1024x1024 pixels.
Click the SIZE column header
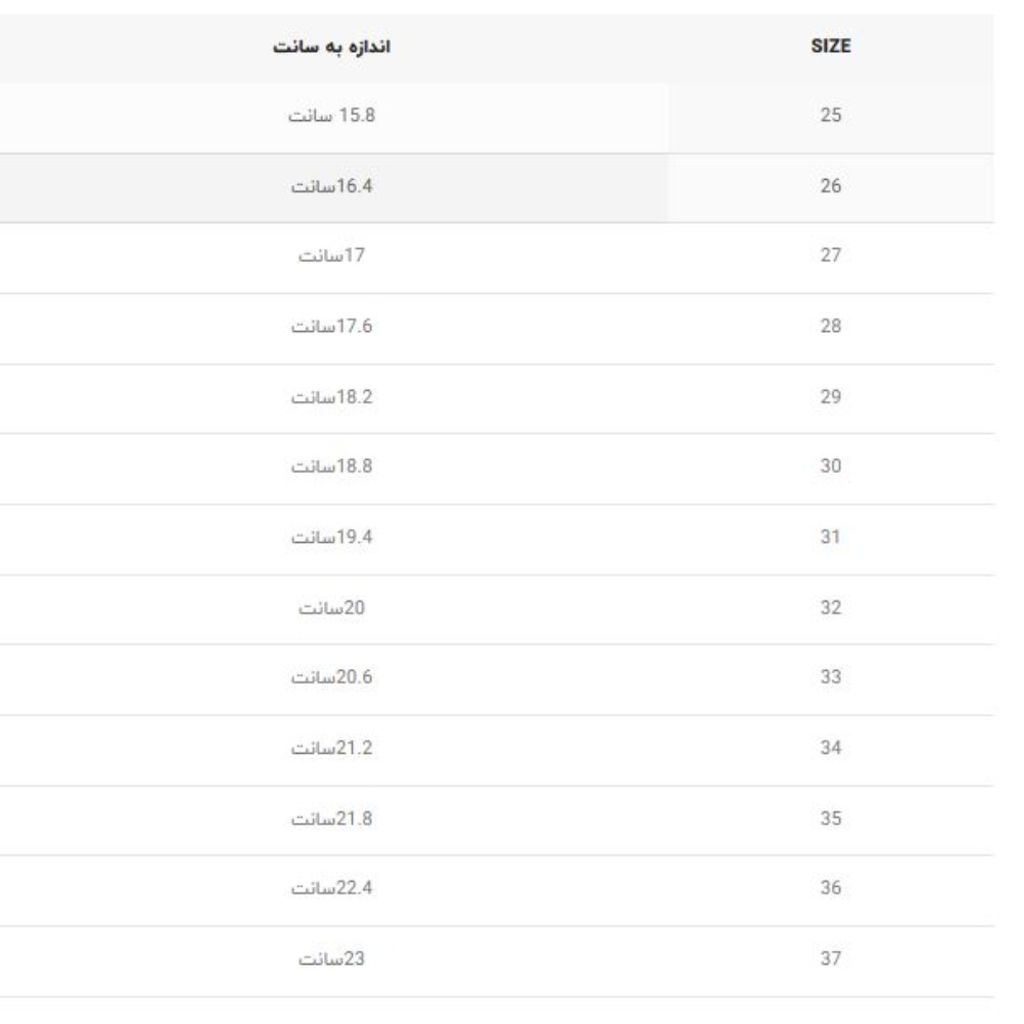833,47
